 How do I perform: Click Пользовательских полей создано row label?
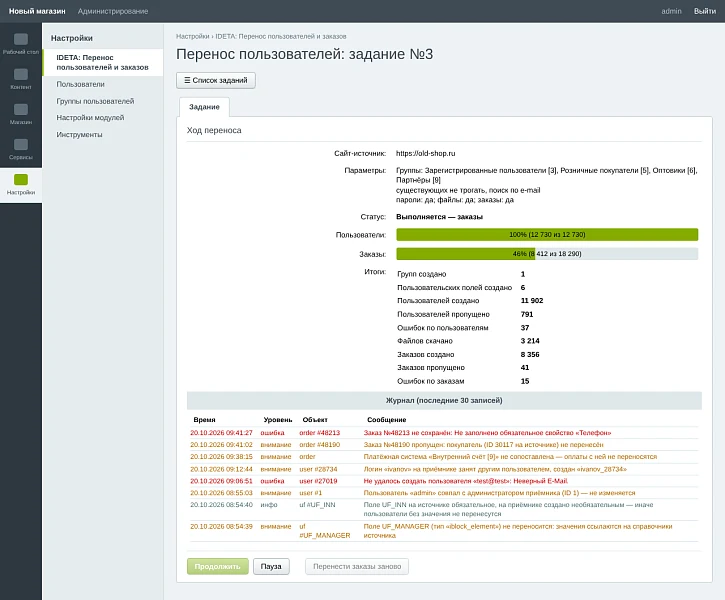[x=455, y=288]
